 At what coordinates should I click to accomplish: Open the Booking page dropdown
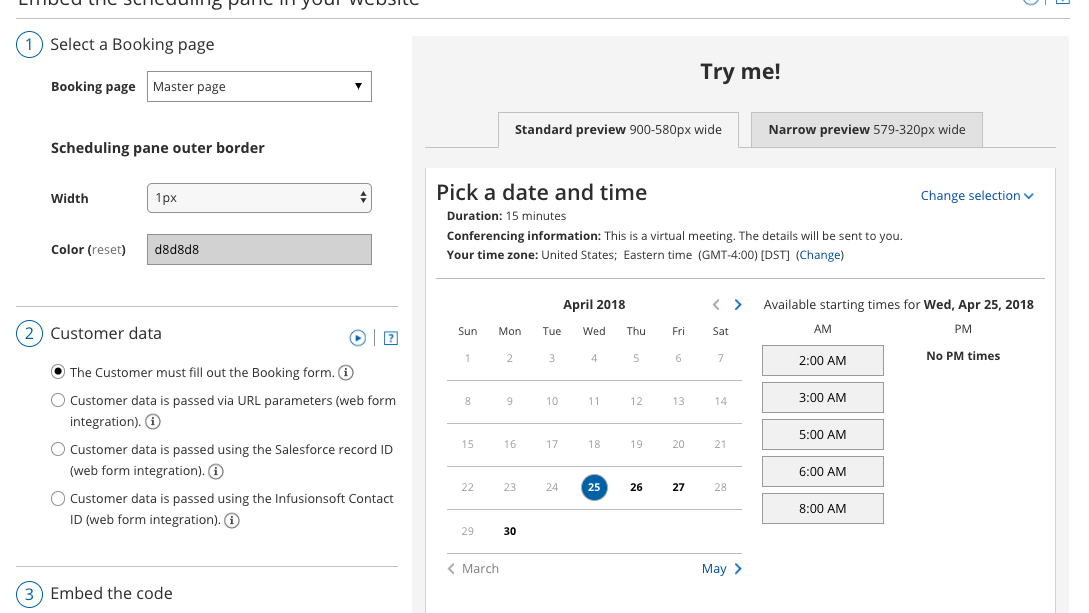pos(259,87)
